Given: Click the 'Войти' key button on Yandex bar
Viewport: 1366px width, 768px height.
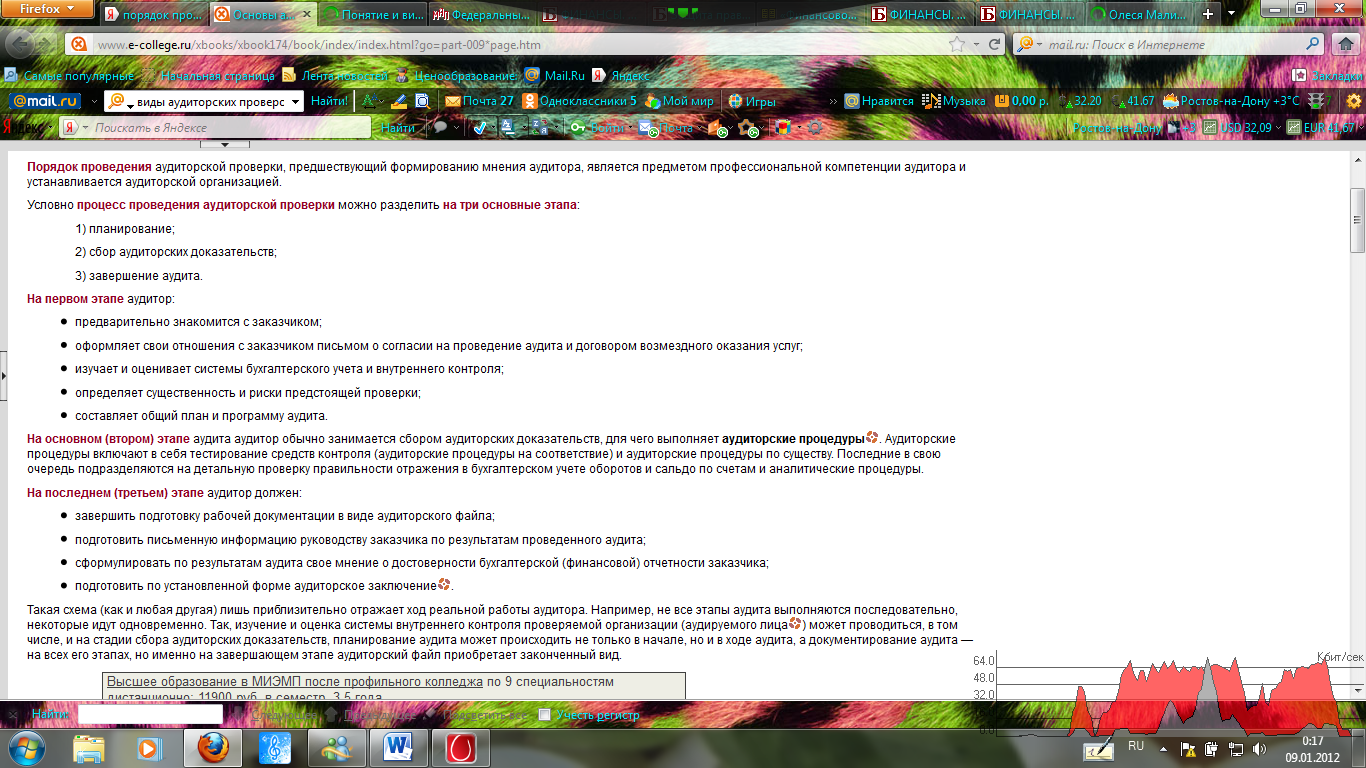Looking at the screenshot, I should (x=599, y=128).
